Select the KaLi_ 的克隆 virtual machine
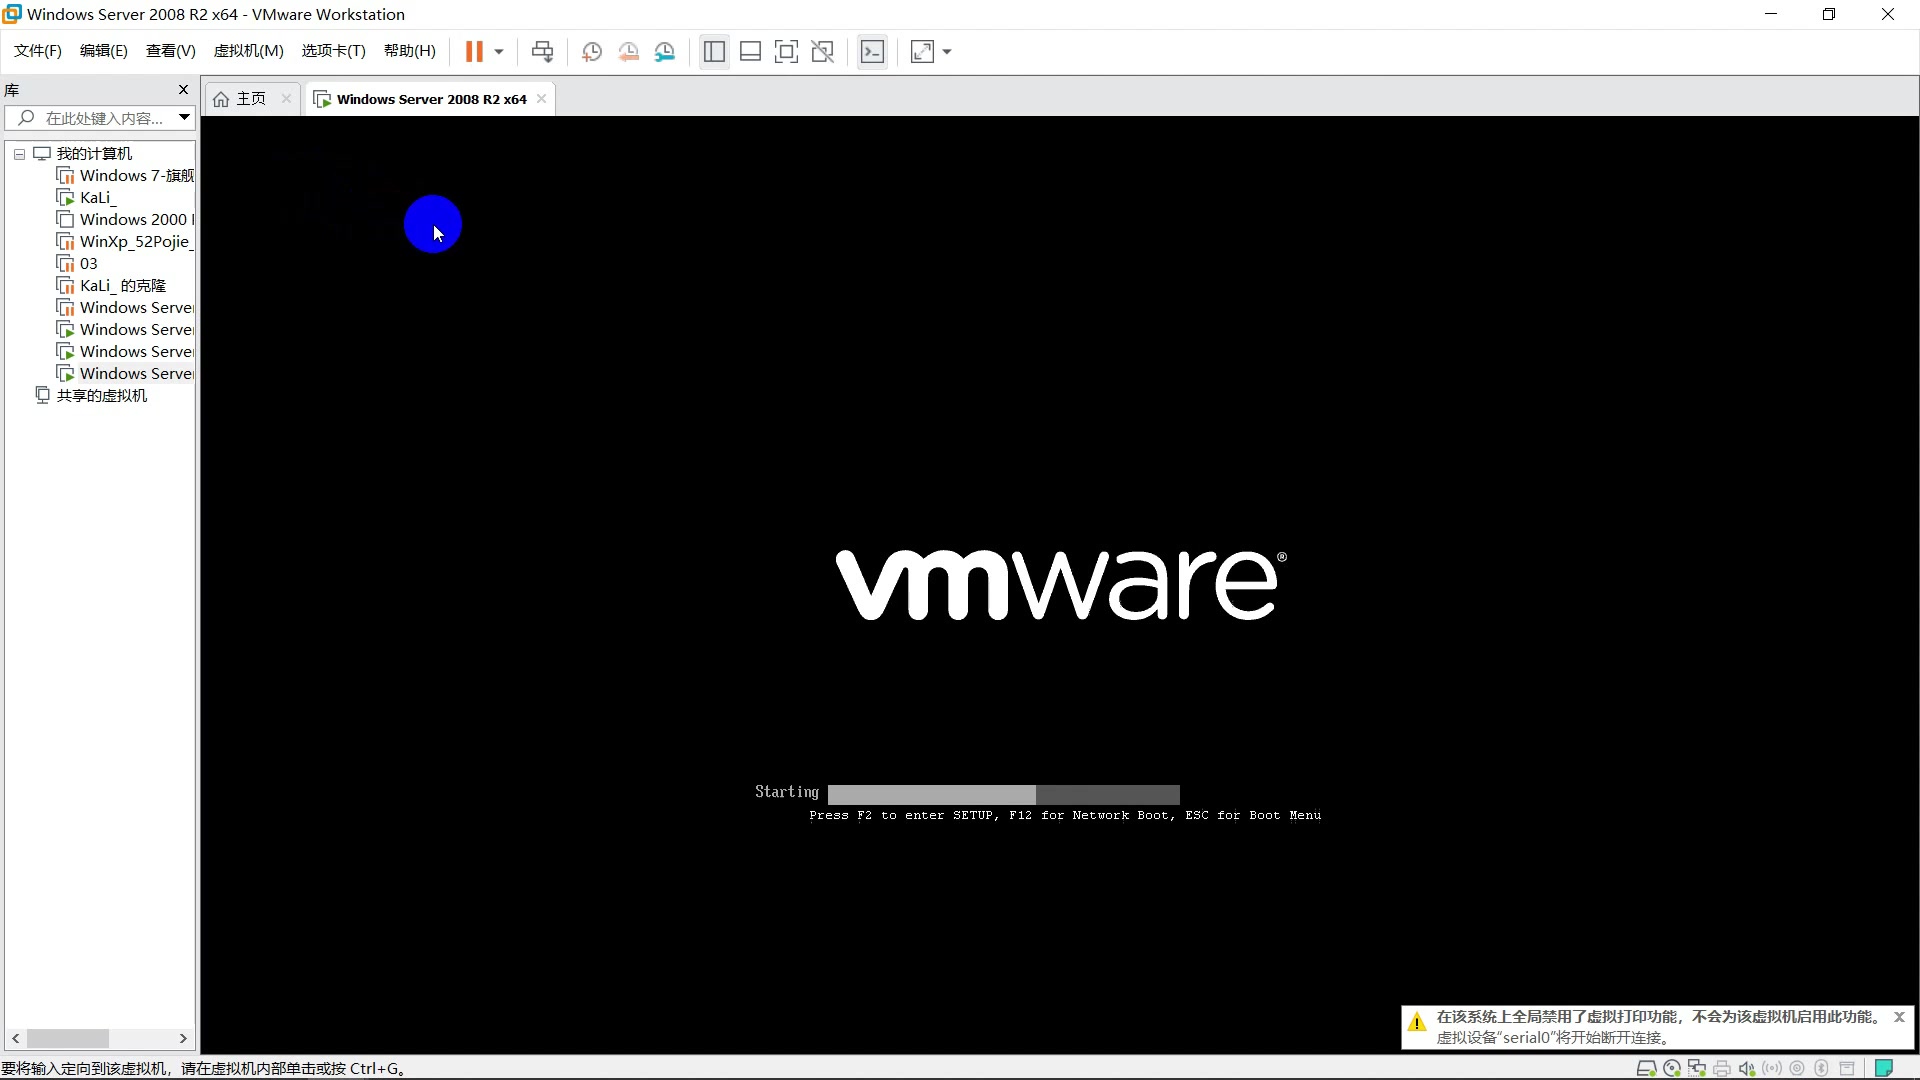 point(112,286)
